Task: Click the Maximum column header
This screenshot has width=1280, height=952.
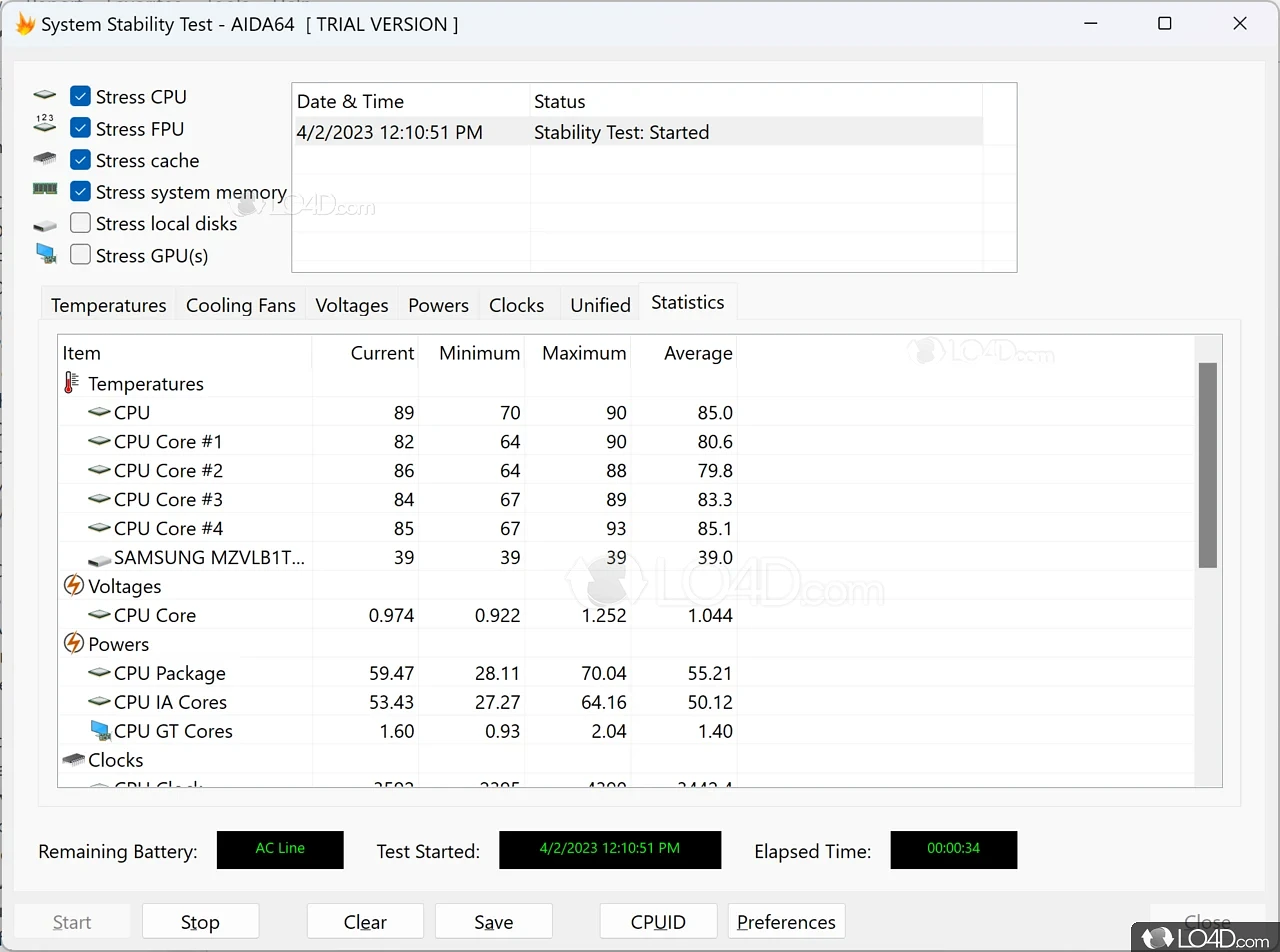Action: [x=577, y=353]
